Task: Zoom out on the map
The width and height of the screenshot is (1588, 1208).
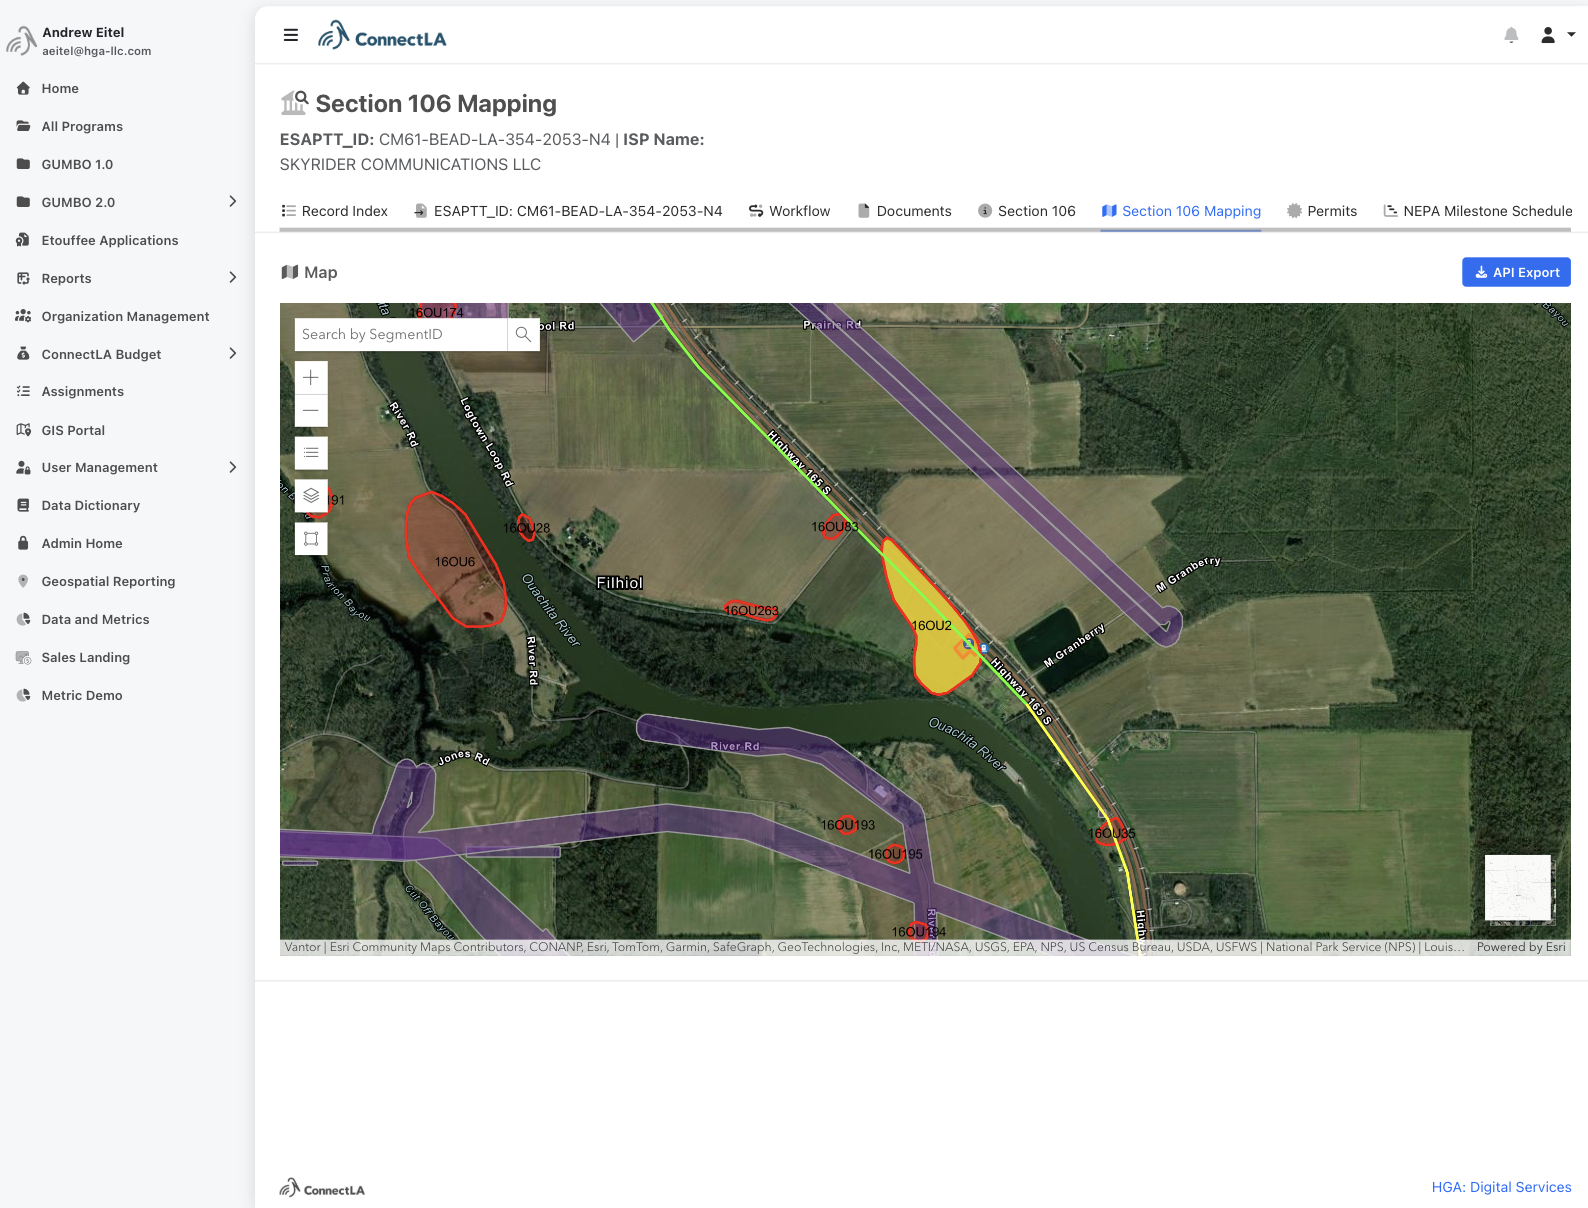Action: click(x=311, y=410)
